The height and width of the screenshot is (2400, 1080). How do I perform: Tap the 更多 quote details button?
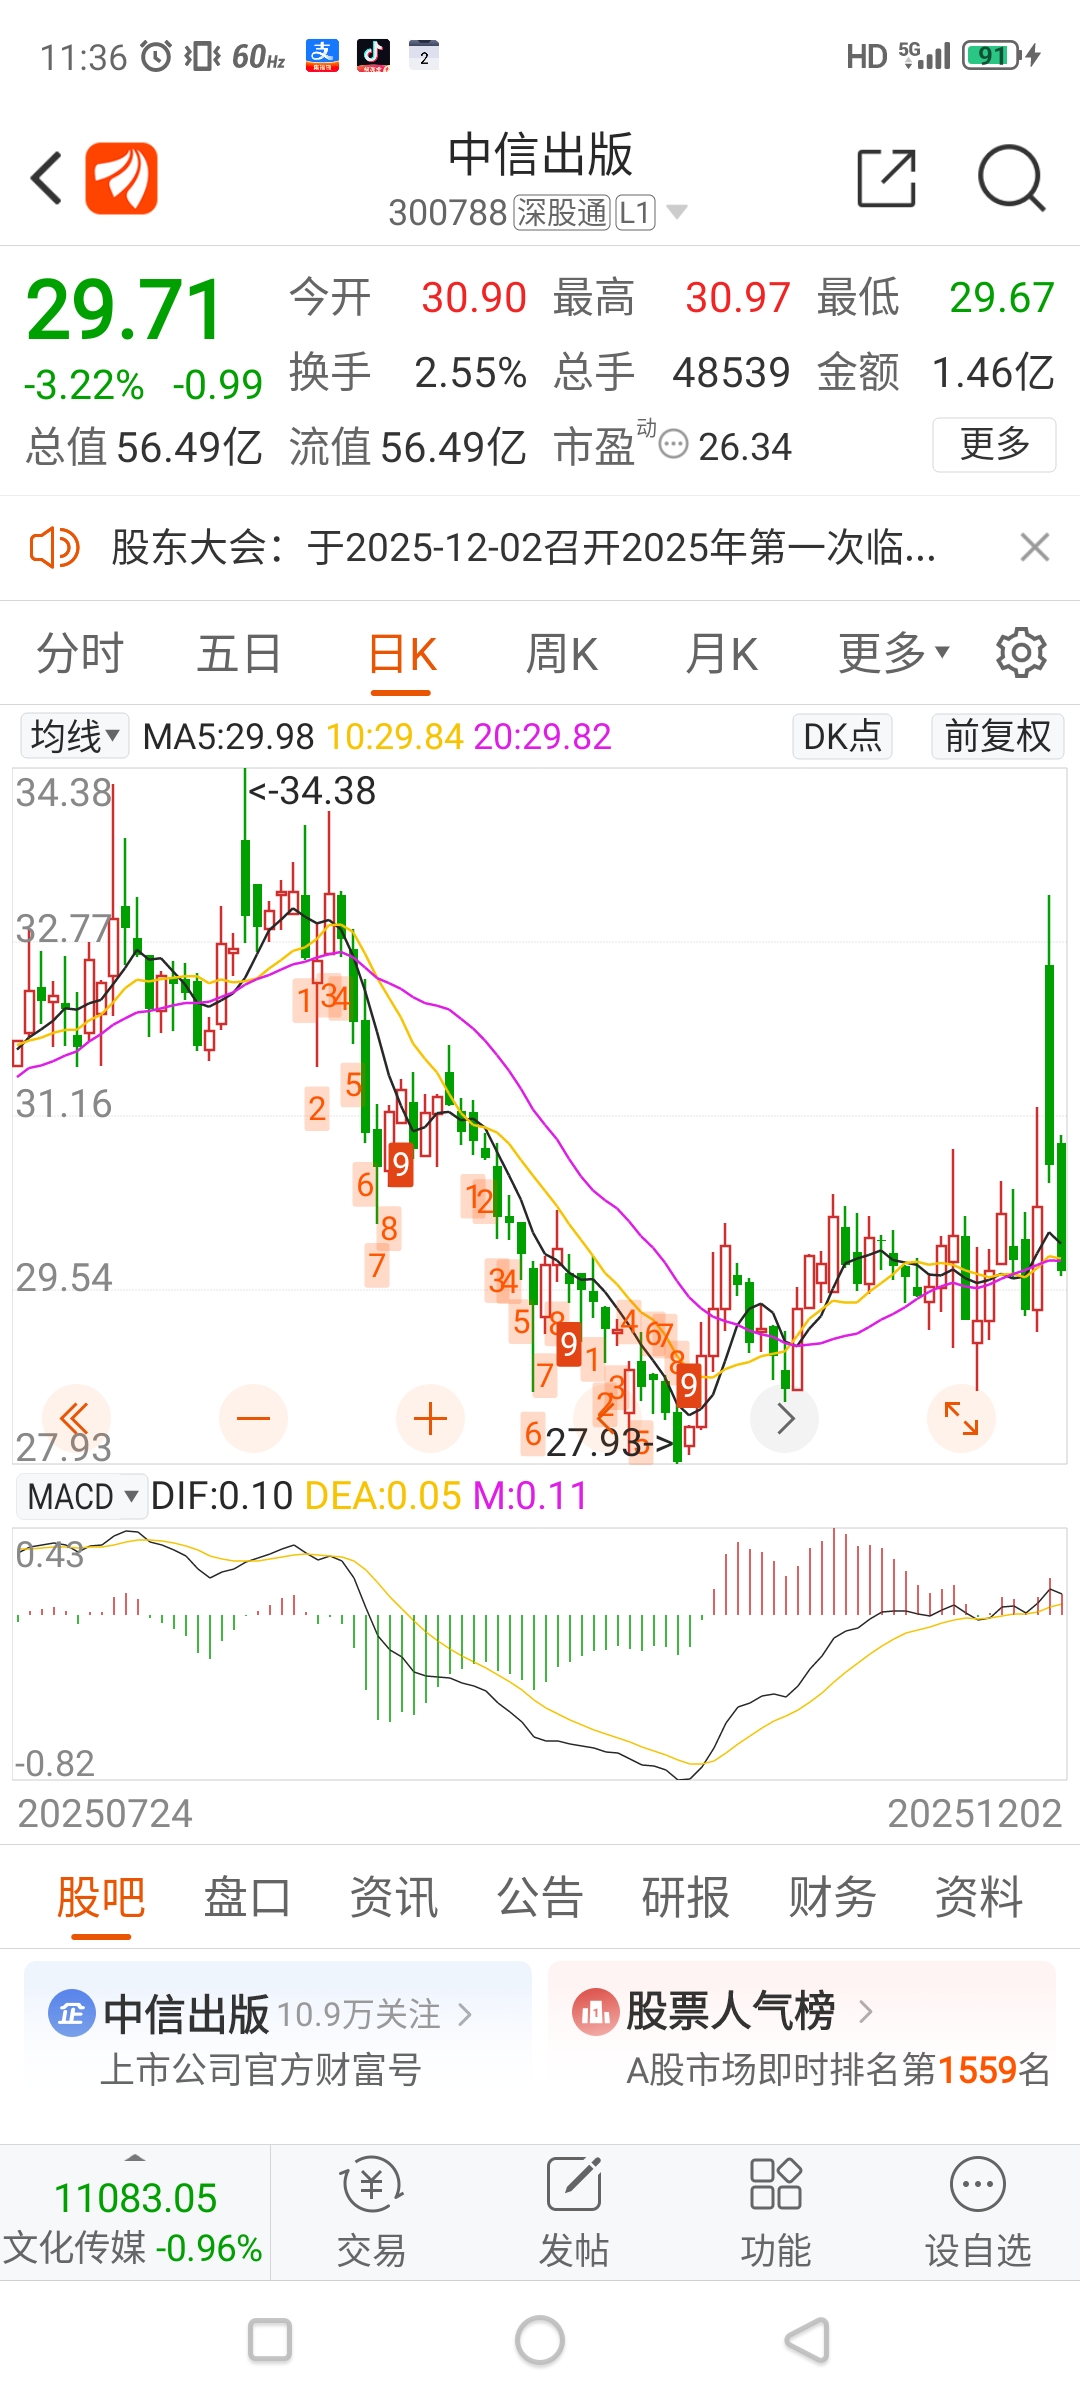994,444
